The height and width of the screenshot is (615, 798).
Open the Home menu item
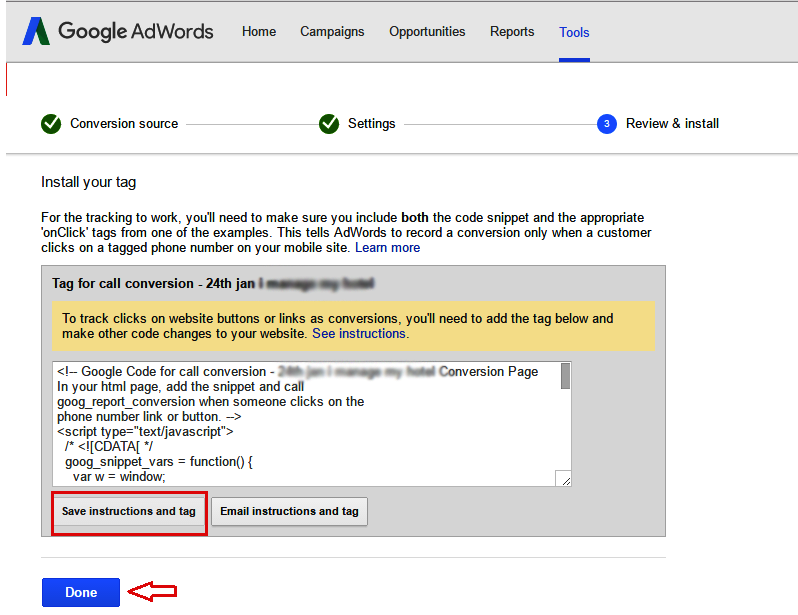(x=258, y=32)
